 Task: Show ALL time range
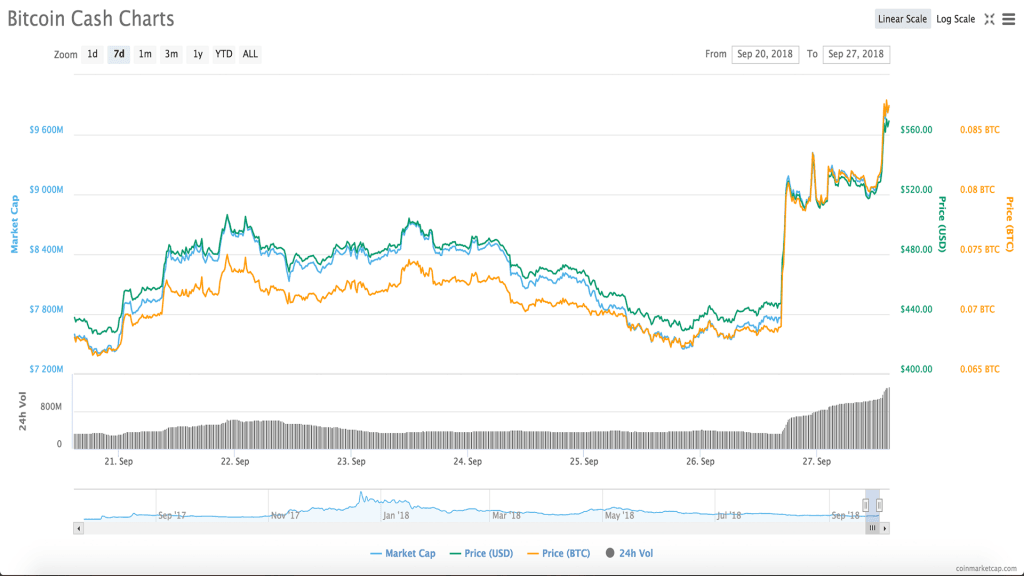point(250,54)
